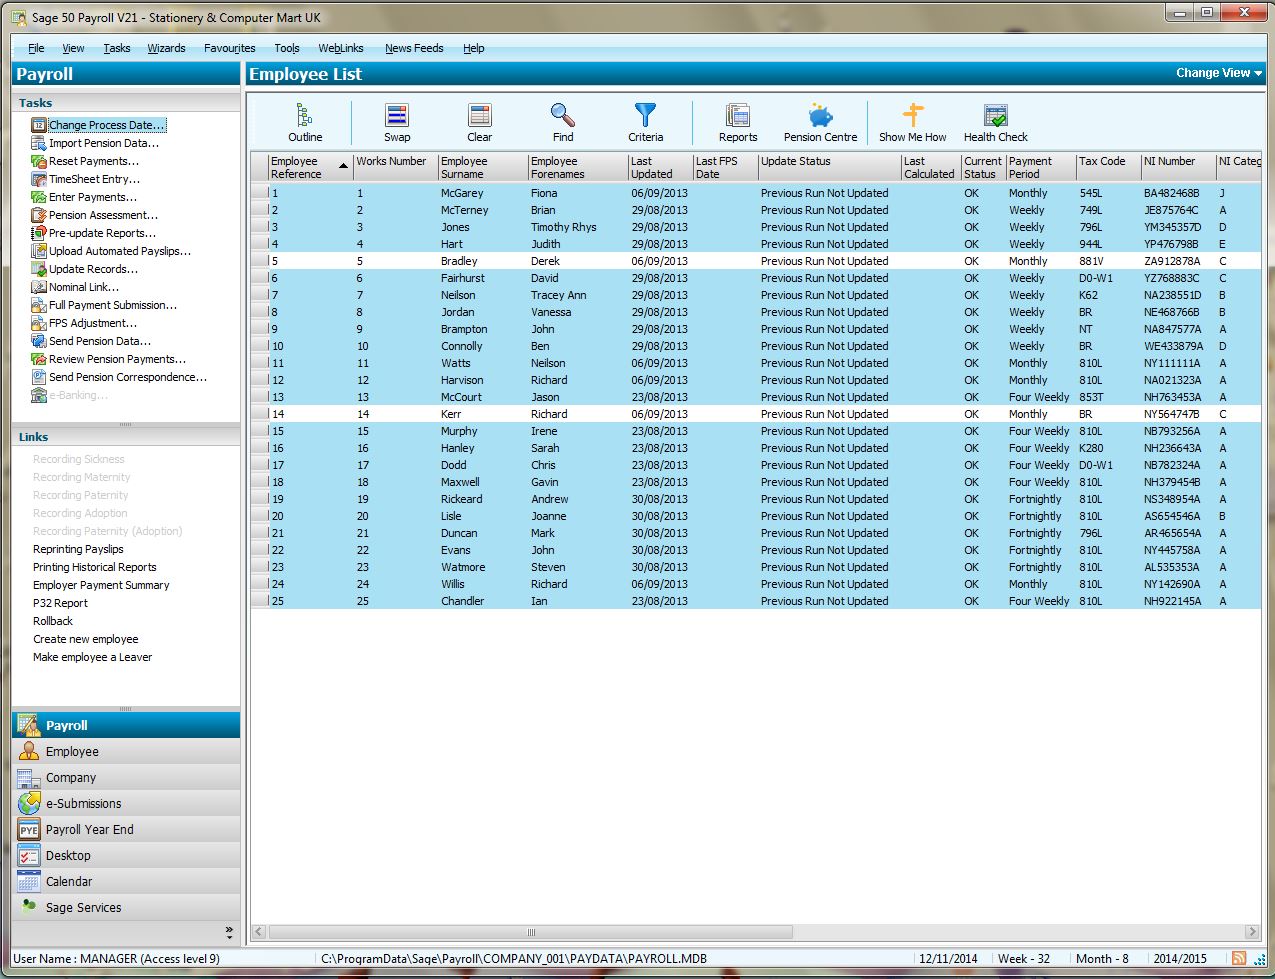Open the Tools menu
This screenshot has width=1275, height=979.
tap(287, 48)
